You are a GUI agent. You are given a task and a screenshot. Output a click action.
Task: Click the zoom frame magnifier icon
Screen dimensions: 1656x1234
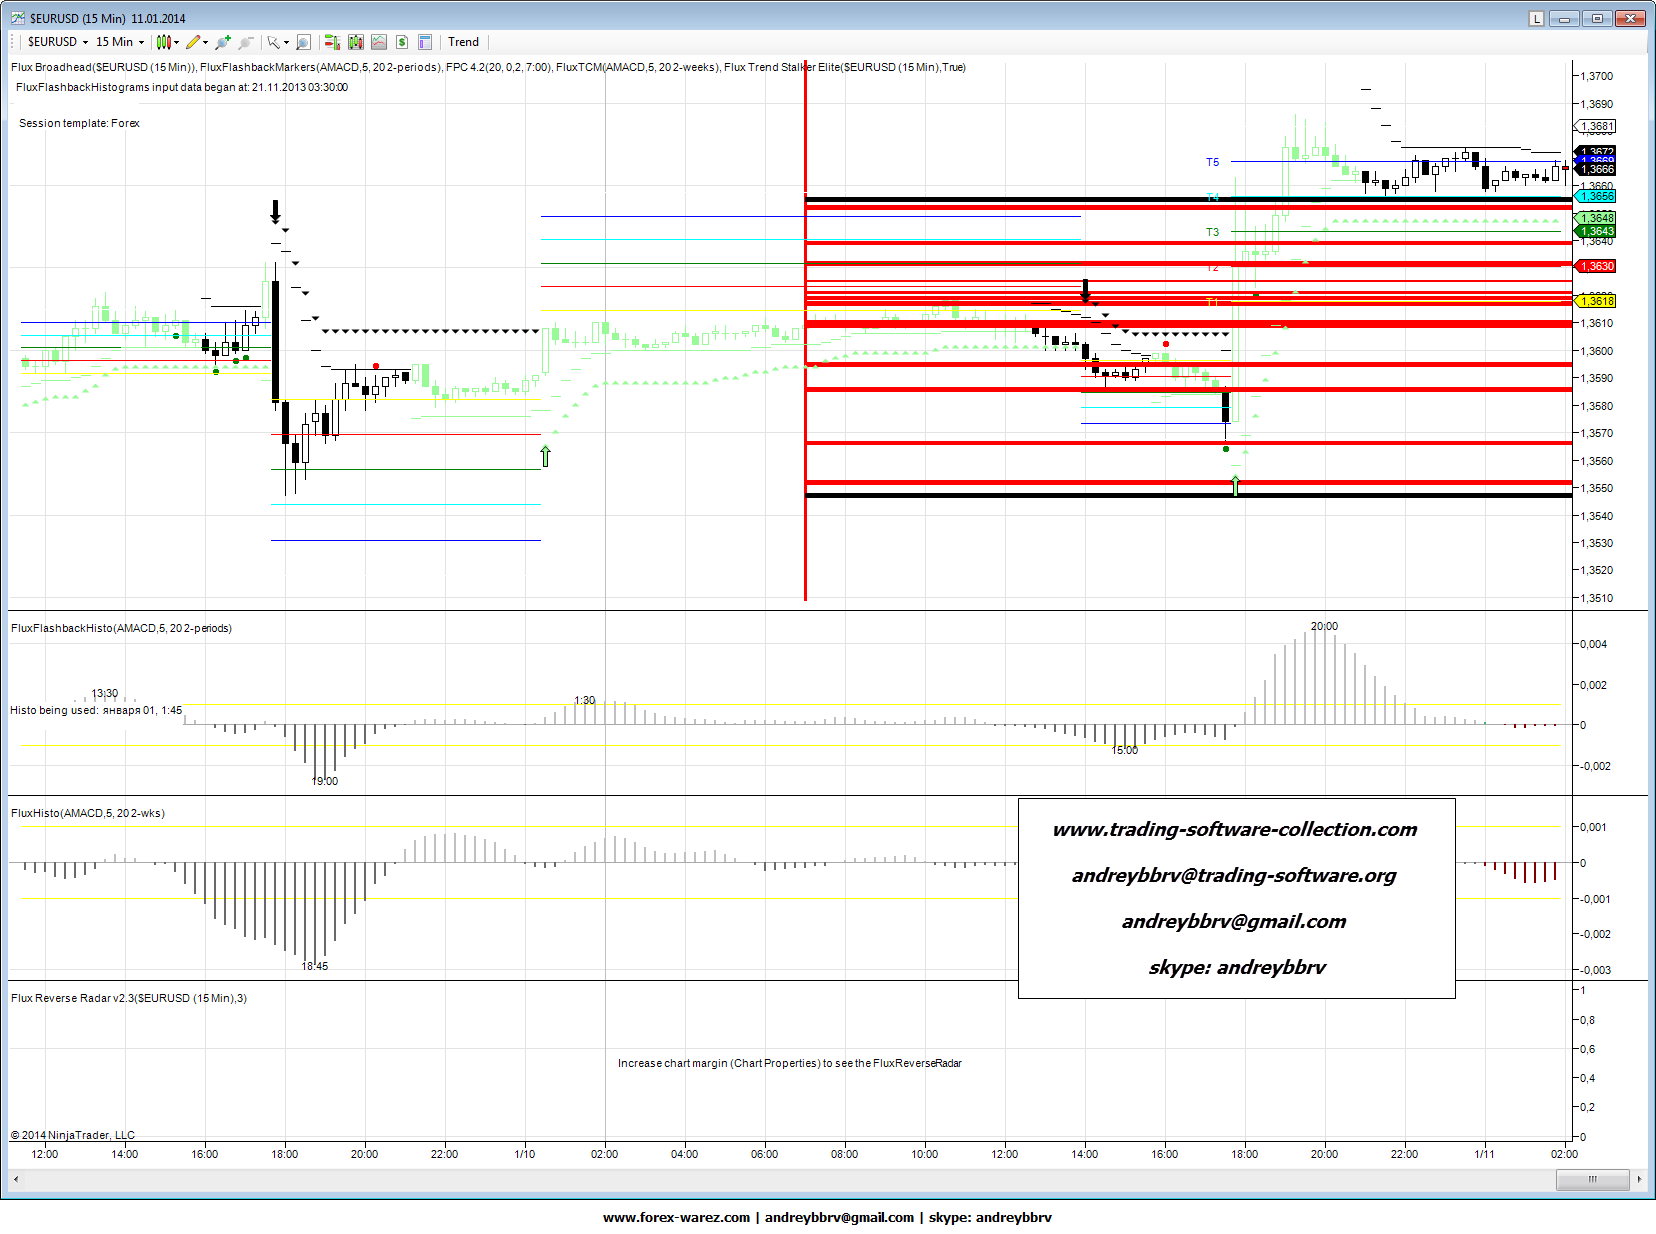[x=303, y=42]
